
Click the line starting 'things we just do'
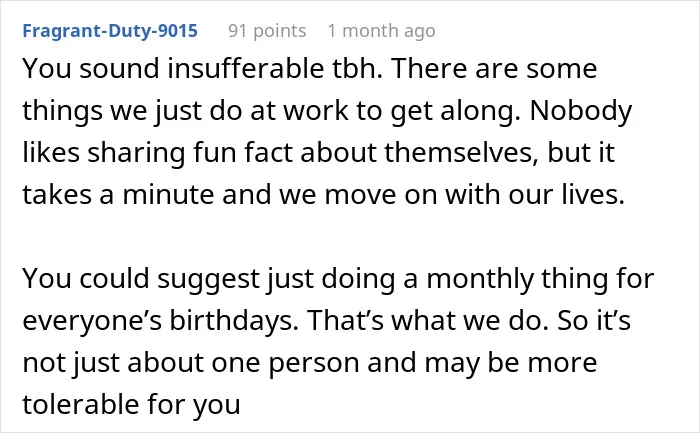pyautogui.click(x=327, y=111)
